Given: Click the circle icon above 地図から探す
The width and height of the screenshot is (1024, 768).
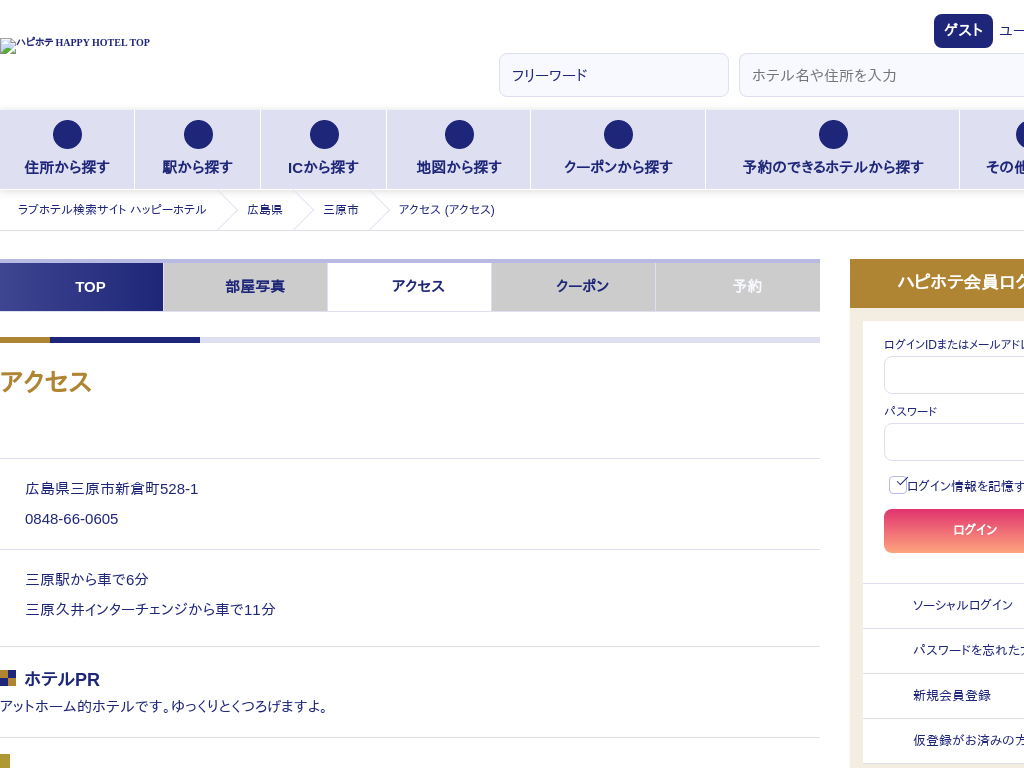Looking at the screenshot, I should coord(459,135).
